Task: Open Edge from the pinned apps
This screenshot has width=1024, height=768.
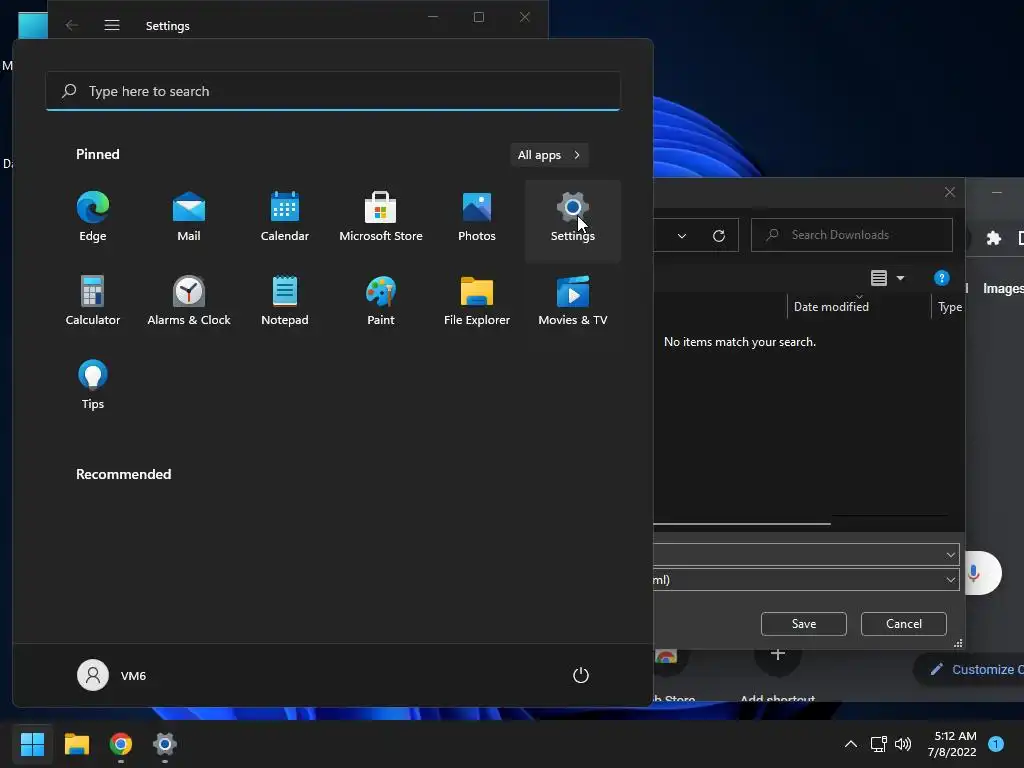Action: pos(93,217)
